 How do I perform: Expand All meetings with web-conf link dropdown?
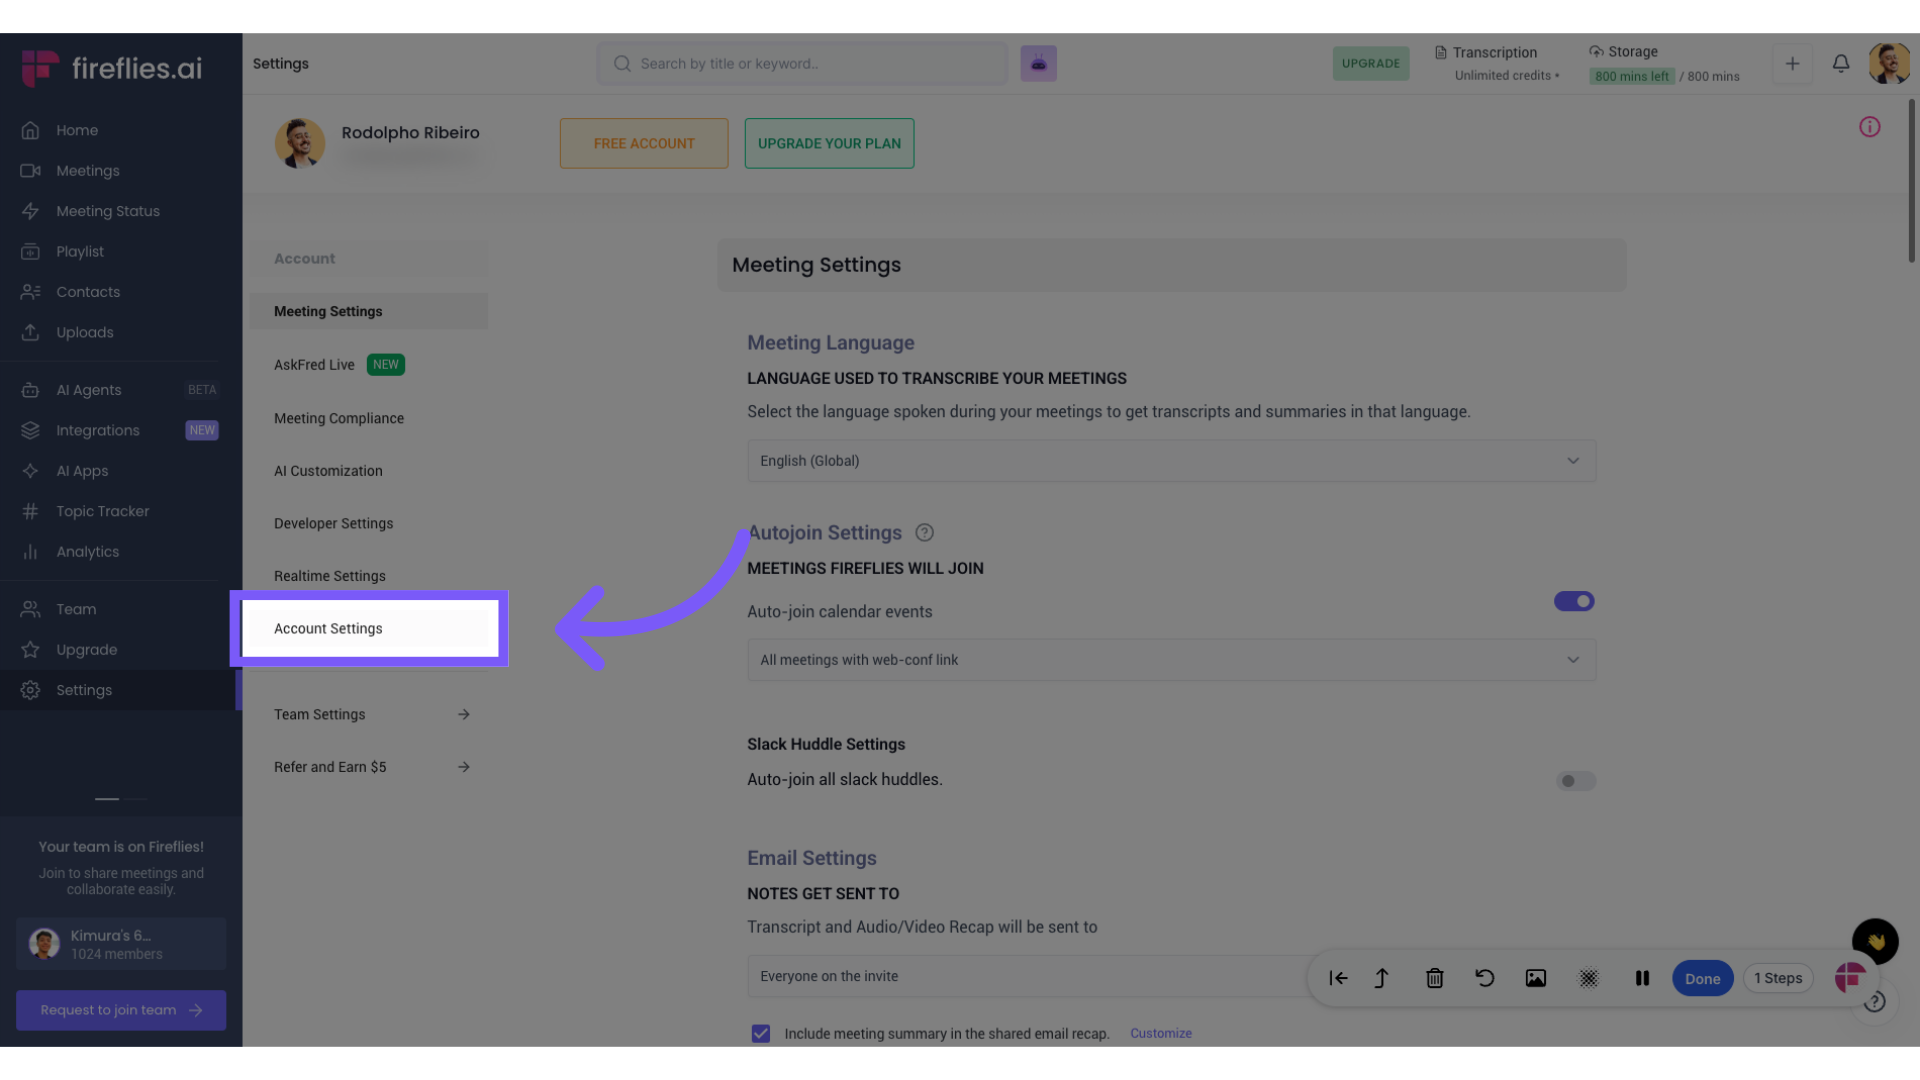coord(1170,660)
